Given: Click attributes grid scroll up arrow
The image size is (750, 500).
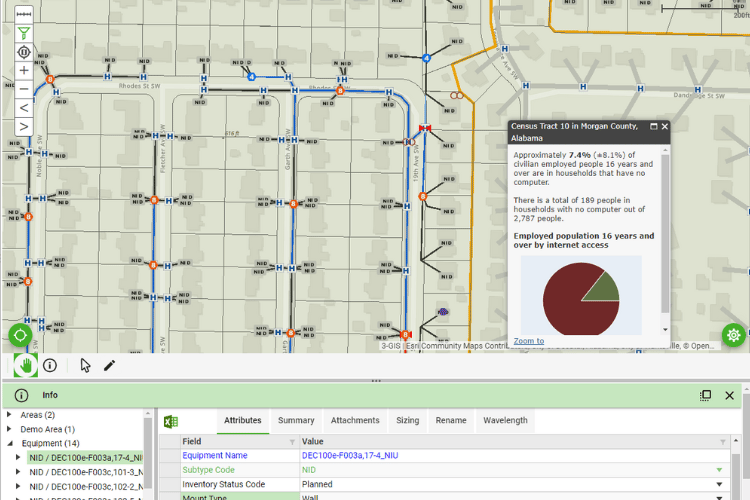Looking at the screenshot, I should click(x=735, y=440).
